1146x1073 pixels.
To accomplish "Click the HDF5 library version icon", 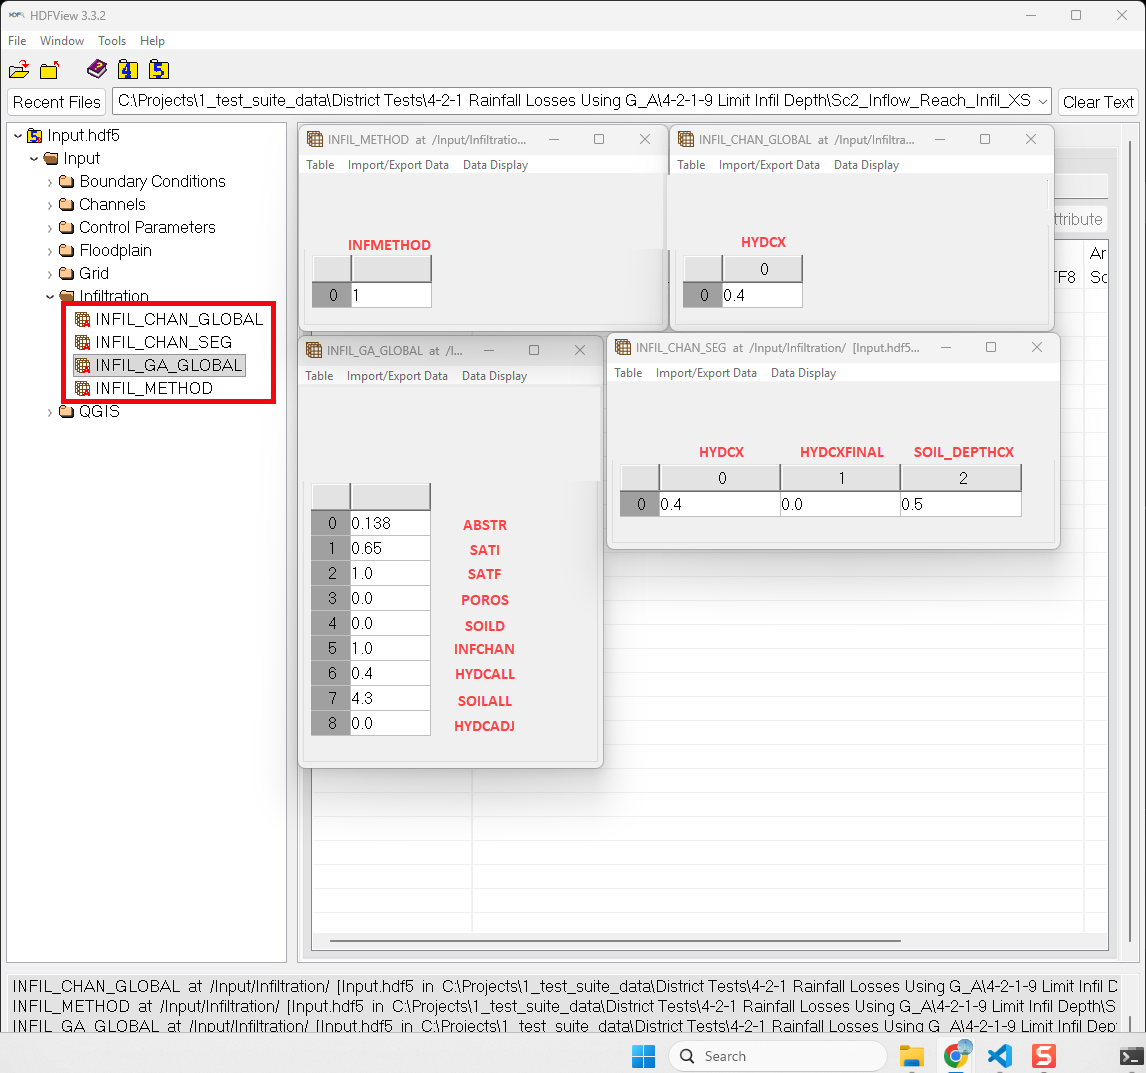I will point(158,69).
